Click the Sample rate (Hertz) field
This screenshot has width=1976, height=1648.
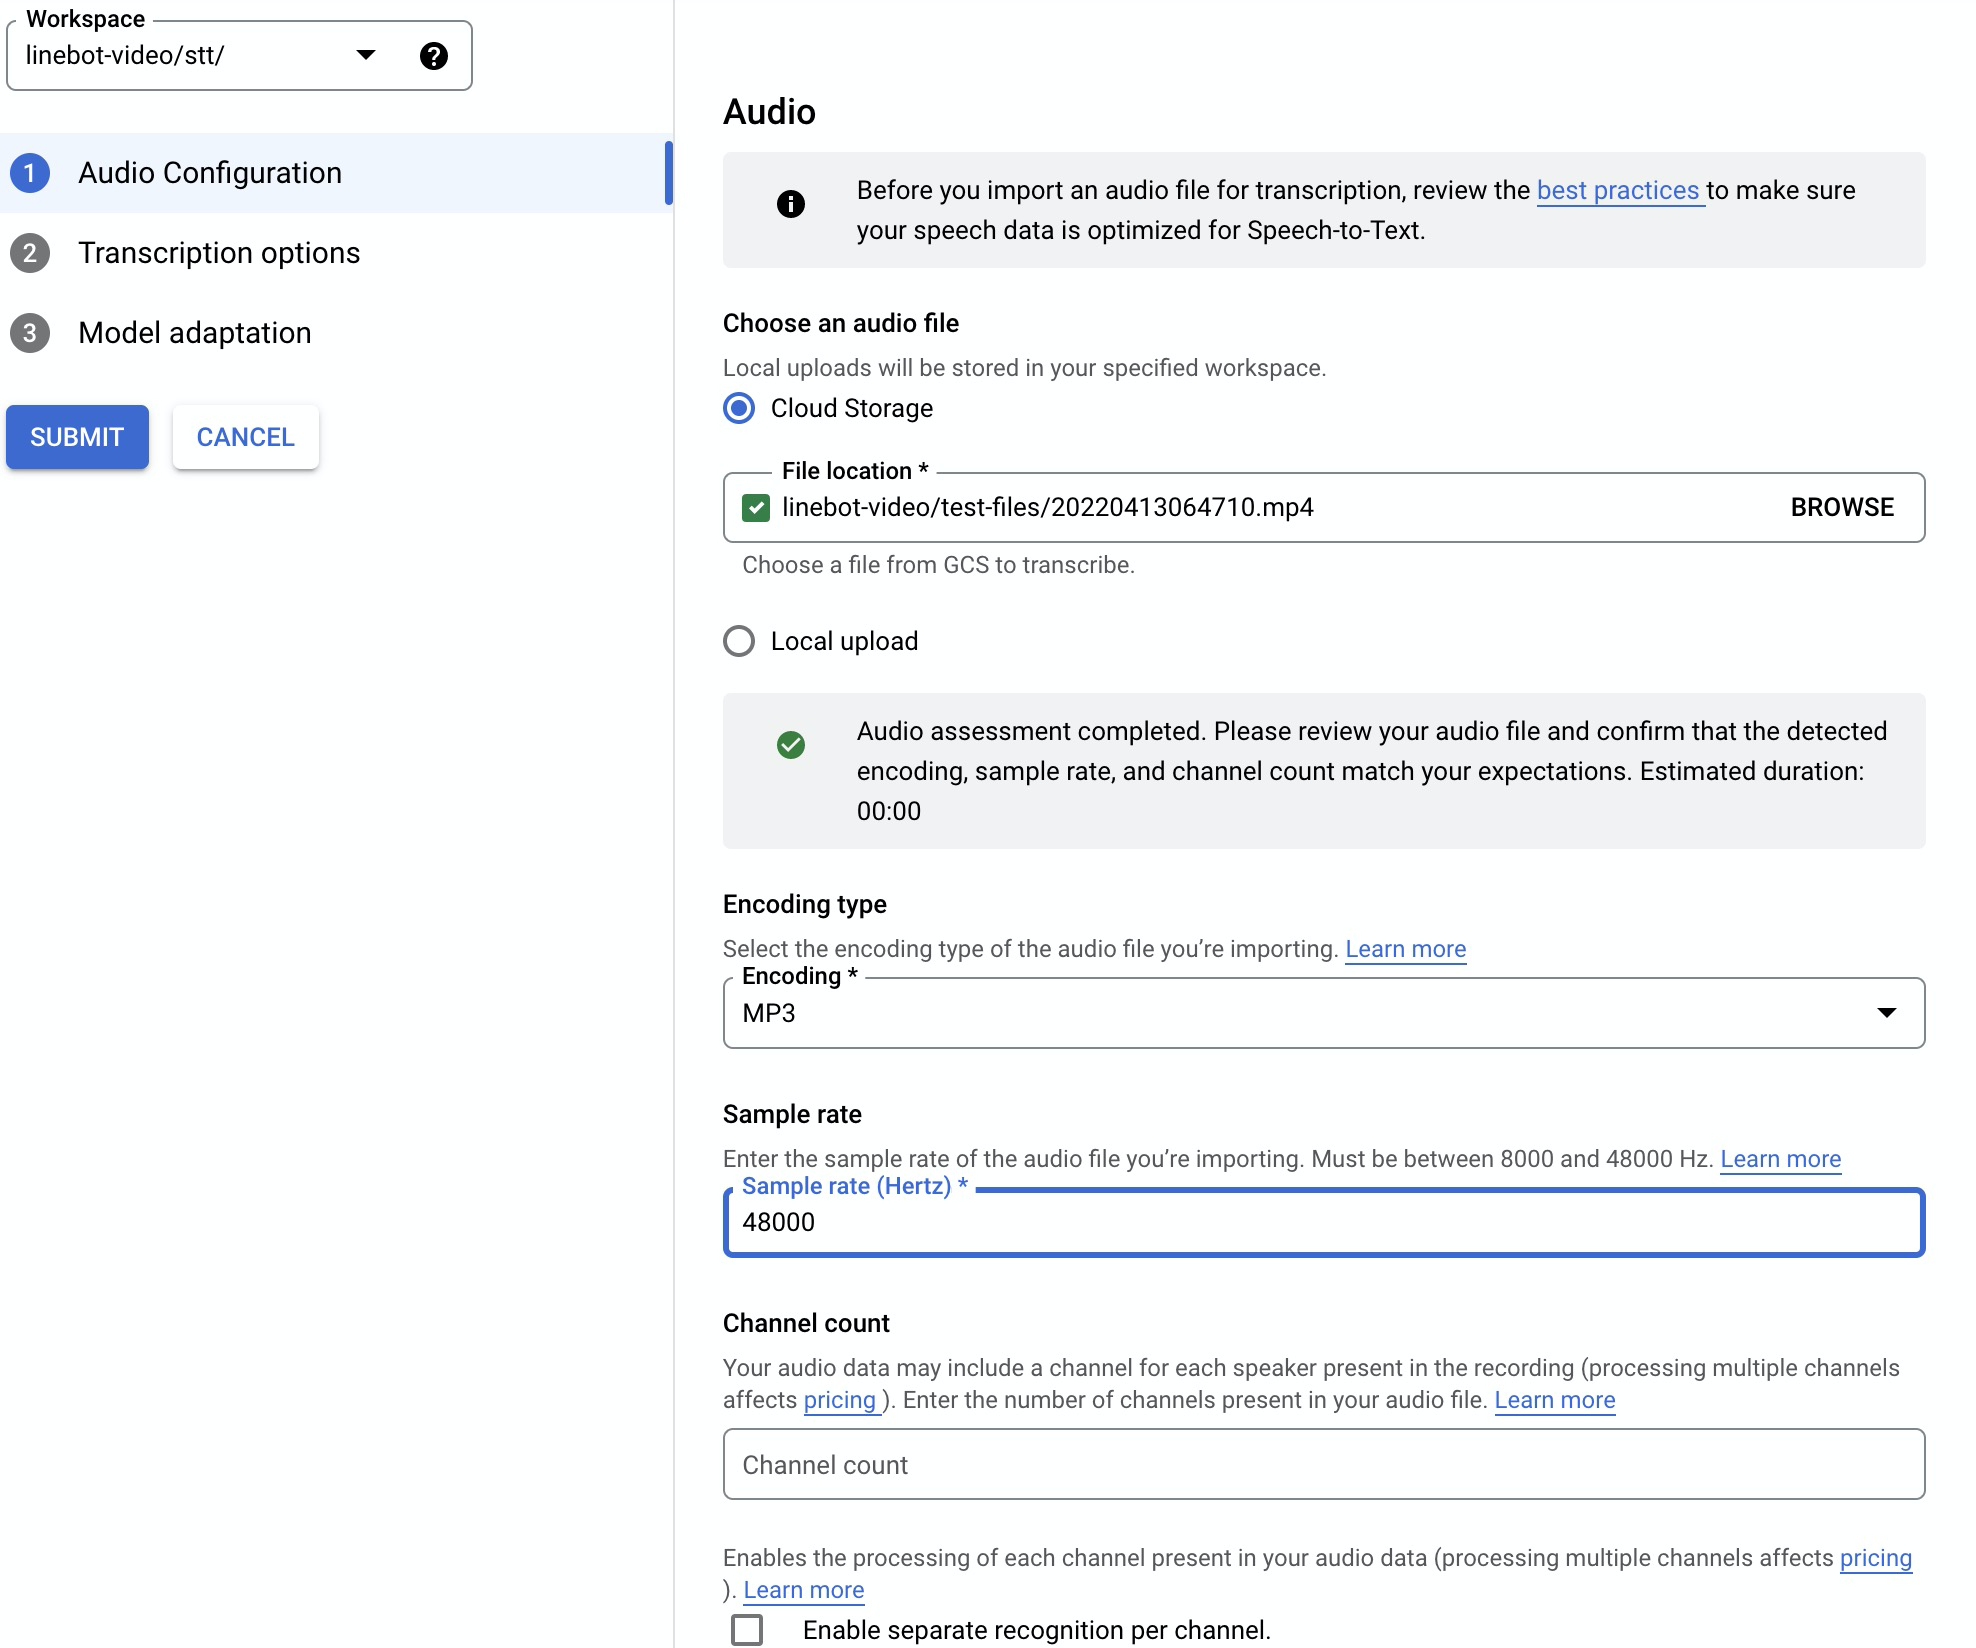pyautogui.click(x=1324, y=1222)
